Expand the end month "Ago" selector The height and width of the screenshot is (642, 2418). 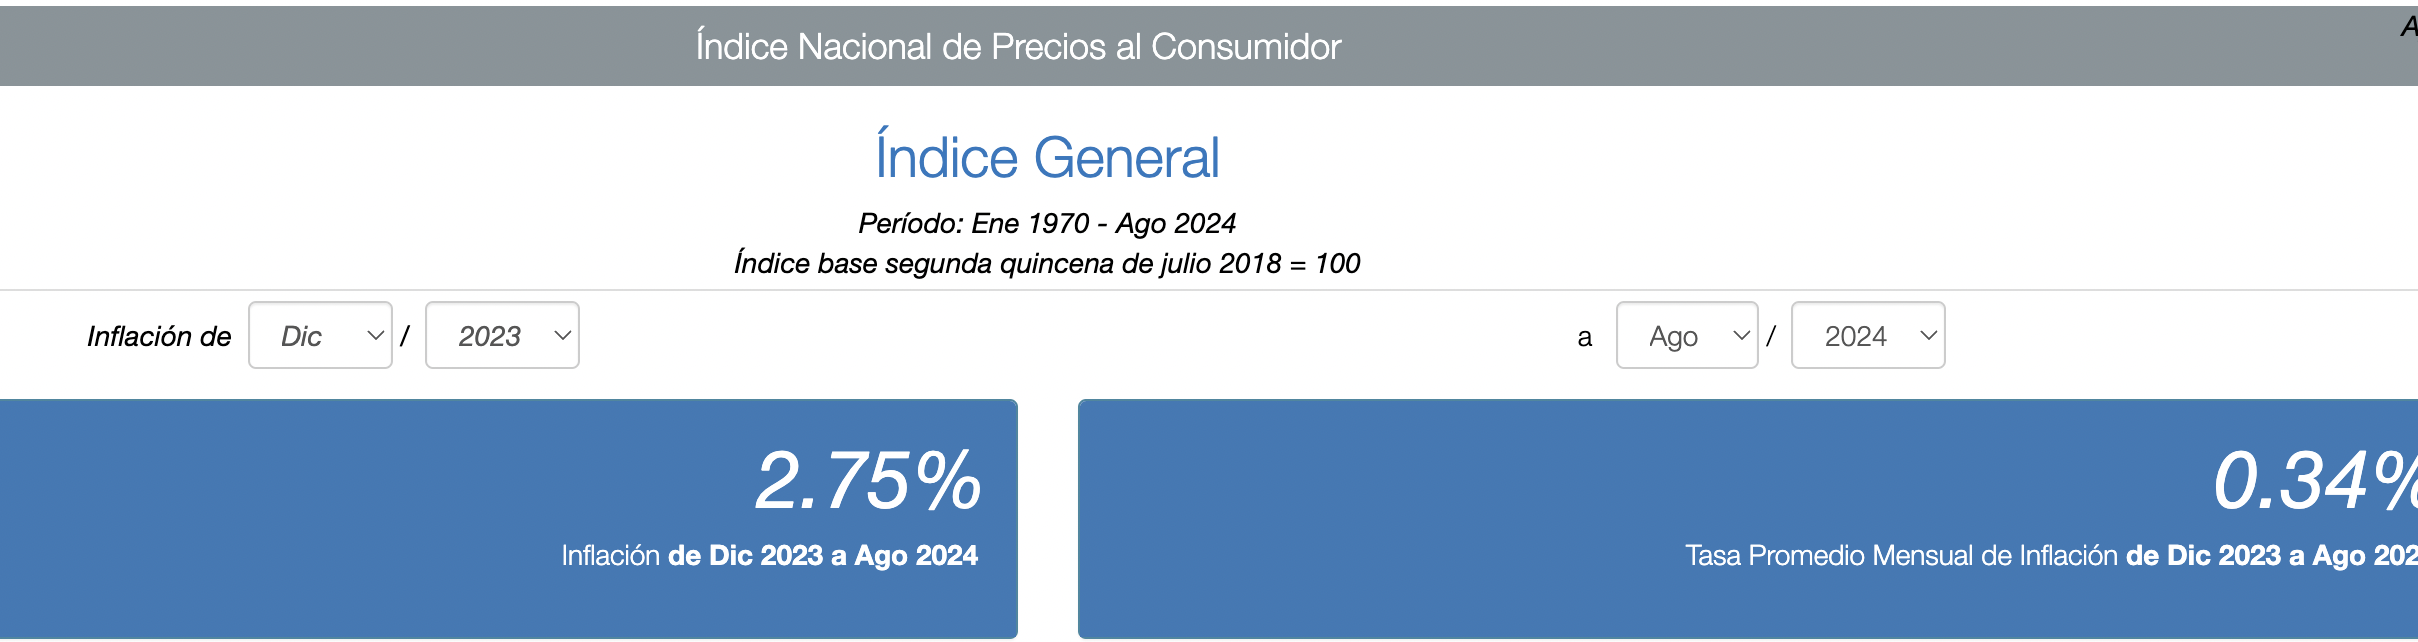coord(1687,335)
